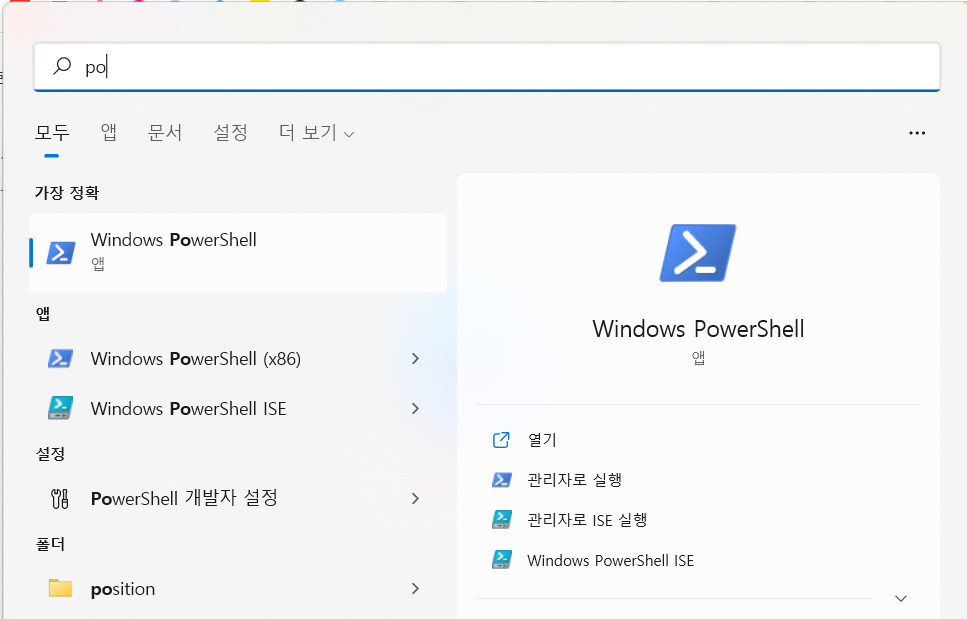Image resolution: width=967 pixels, height=619 pixels.
Task: Expand the position folder chevron
Action: (x=415, y=589)
